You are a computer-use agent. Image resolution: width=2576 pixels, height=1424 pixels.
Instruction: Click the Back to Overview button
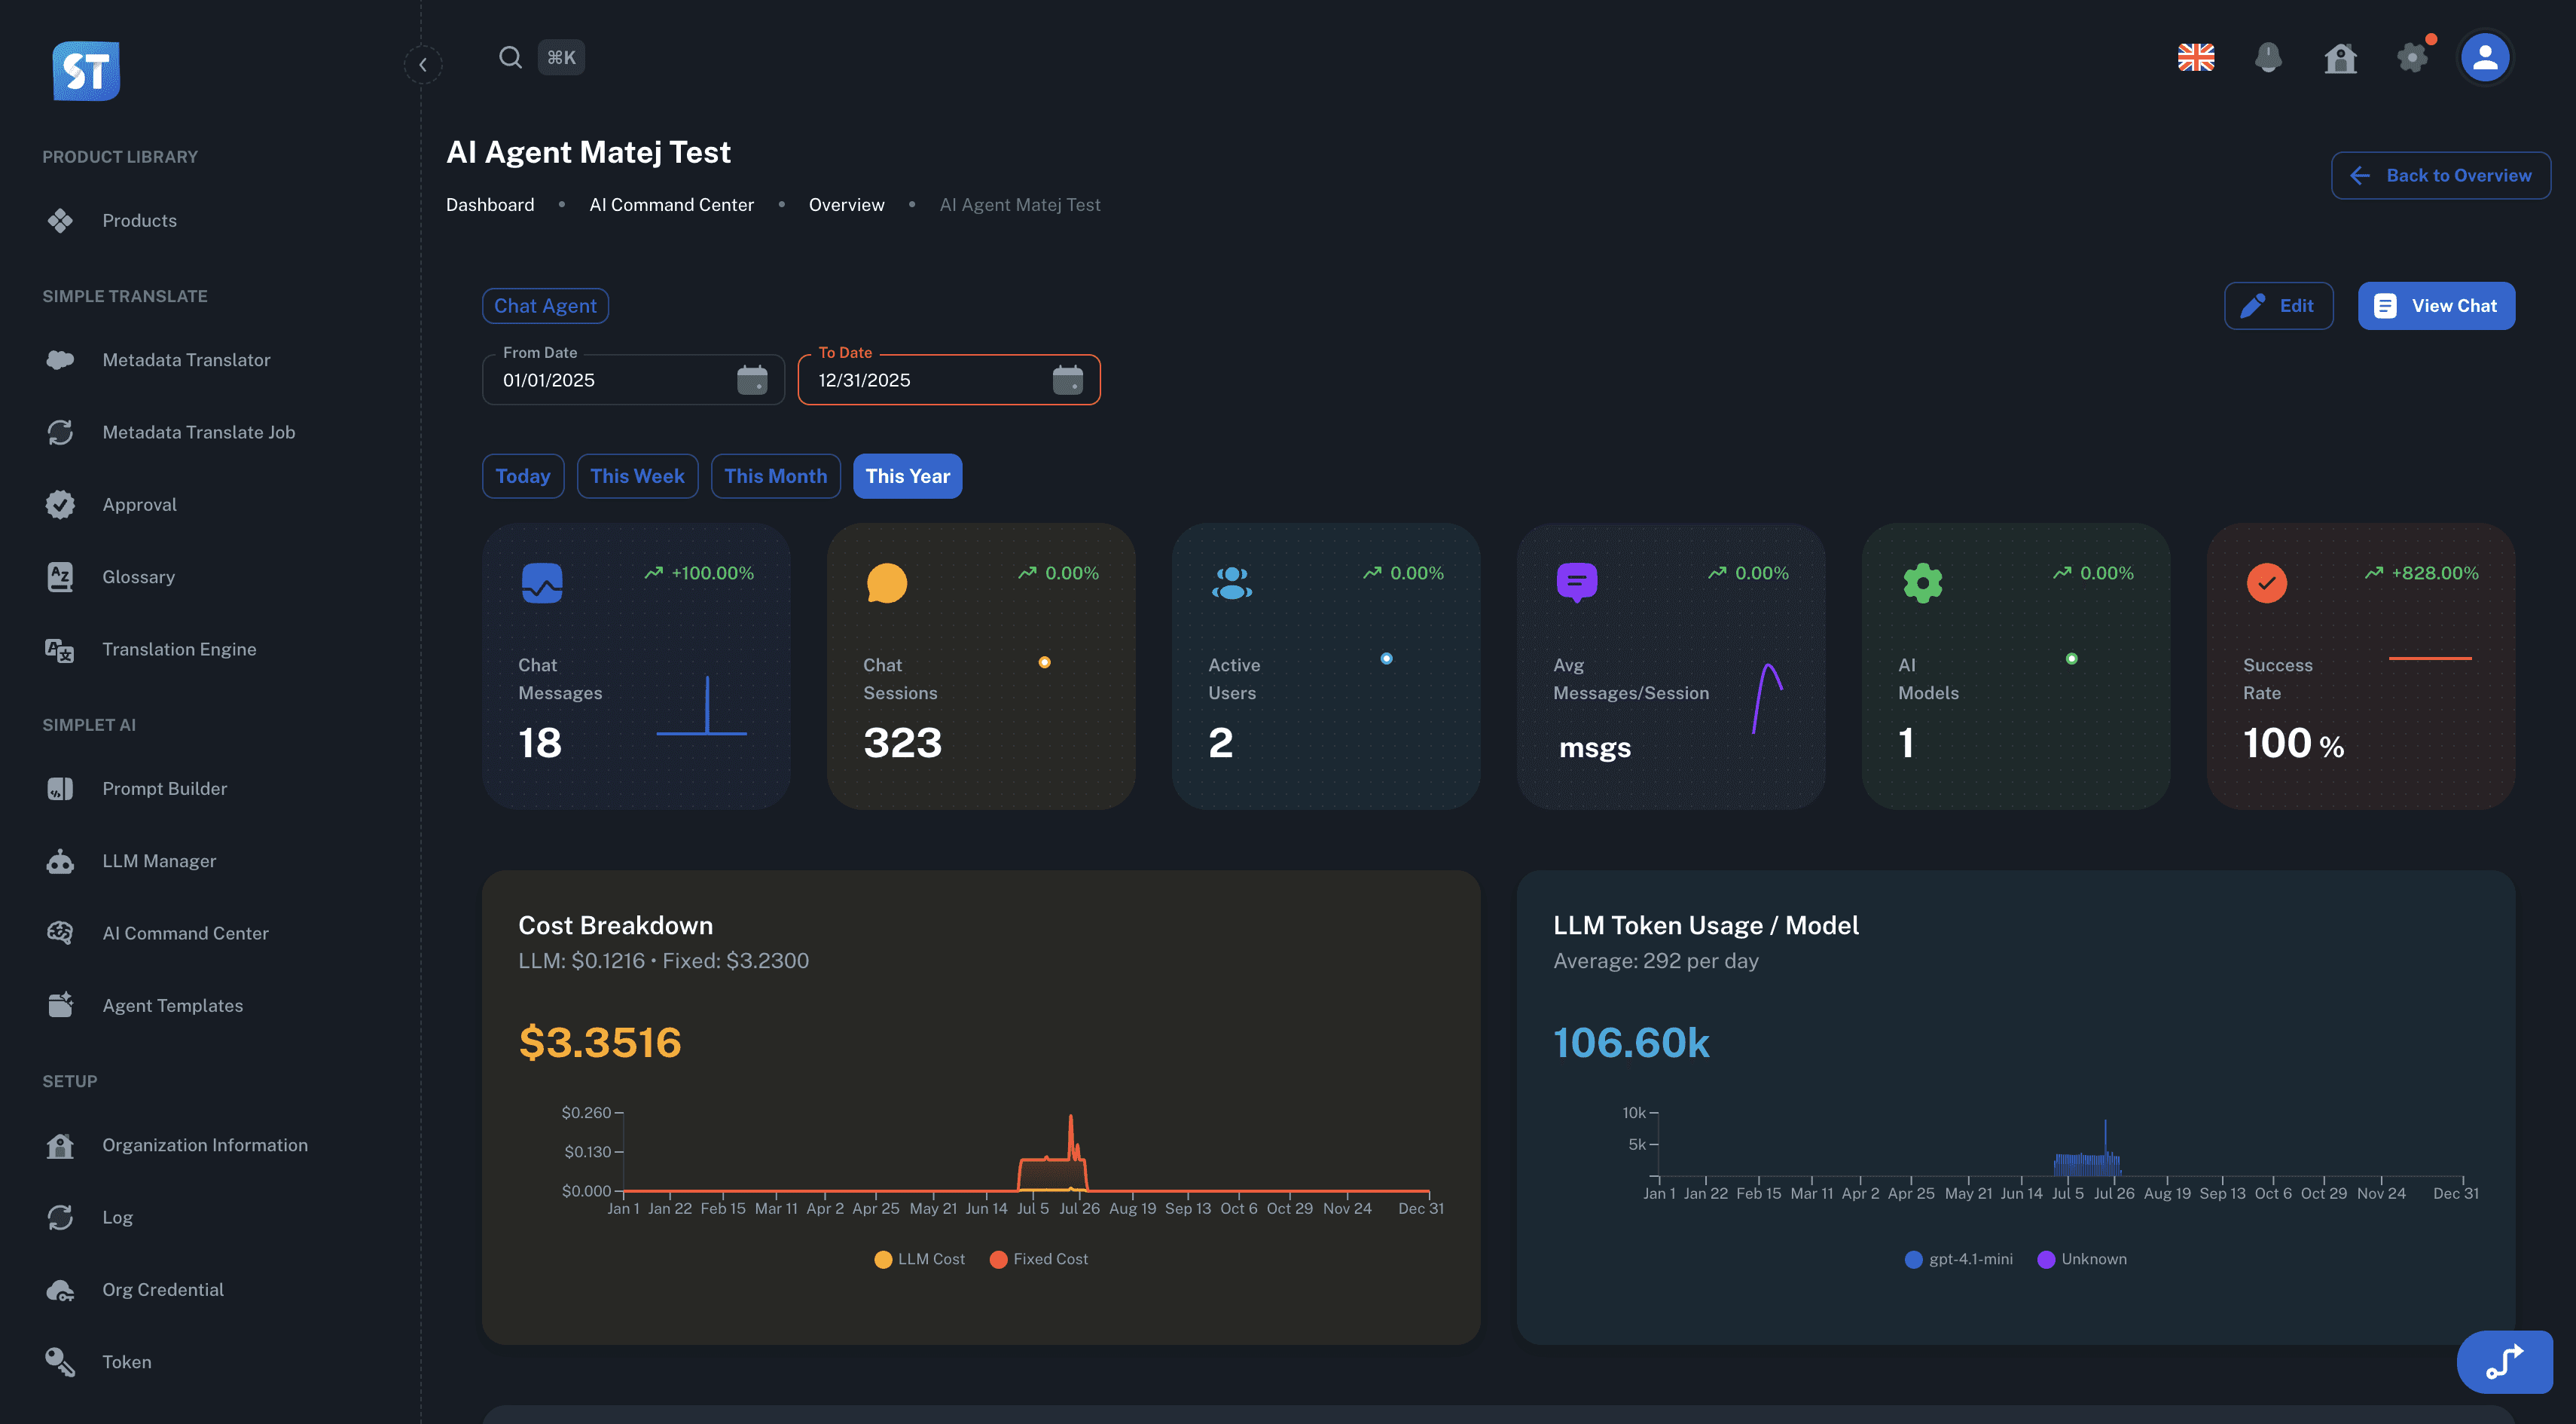click(2441, 175)
